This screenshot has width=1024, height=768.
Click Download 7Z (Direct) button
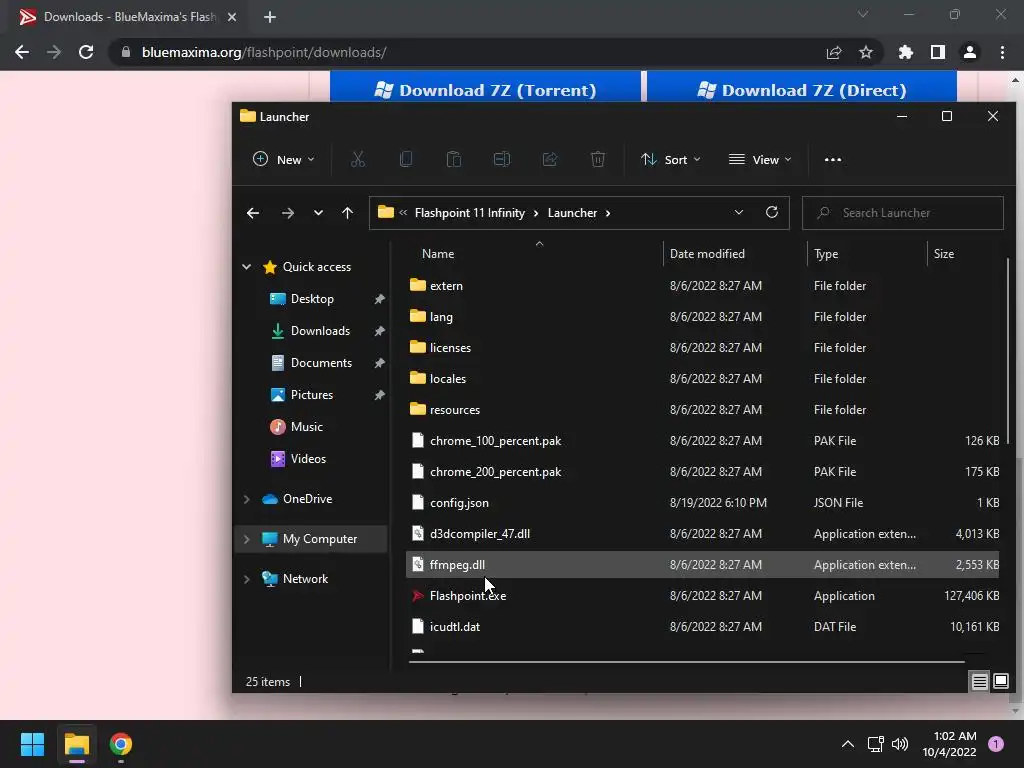click(x=802, y=88)
